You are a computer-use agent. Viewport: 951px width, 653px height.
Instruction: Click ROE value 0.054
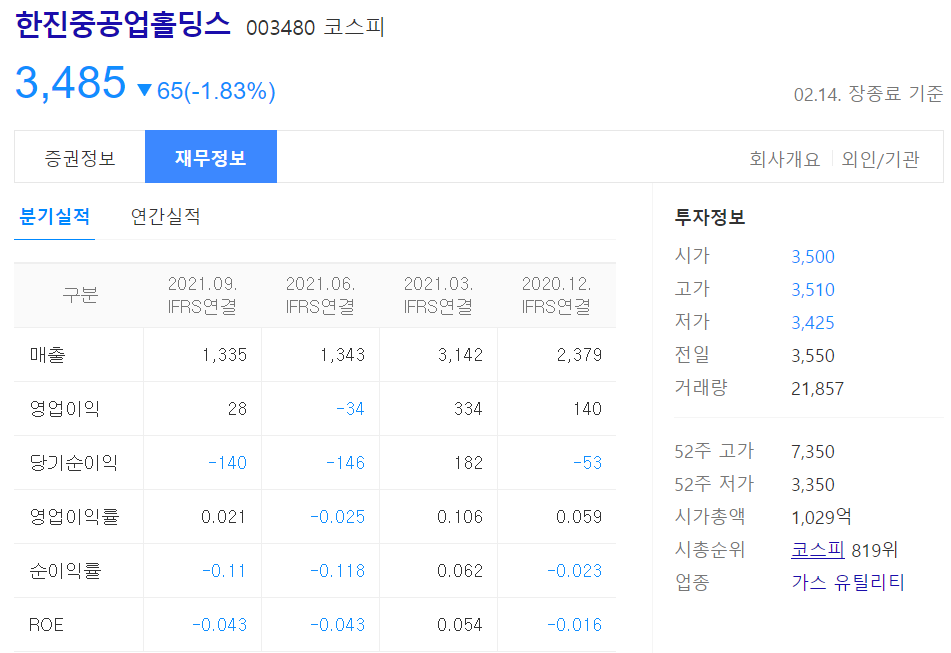coord(460,625)
